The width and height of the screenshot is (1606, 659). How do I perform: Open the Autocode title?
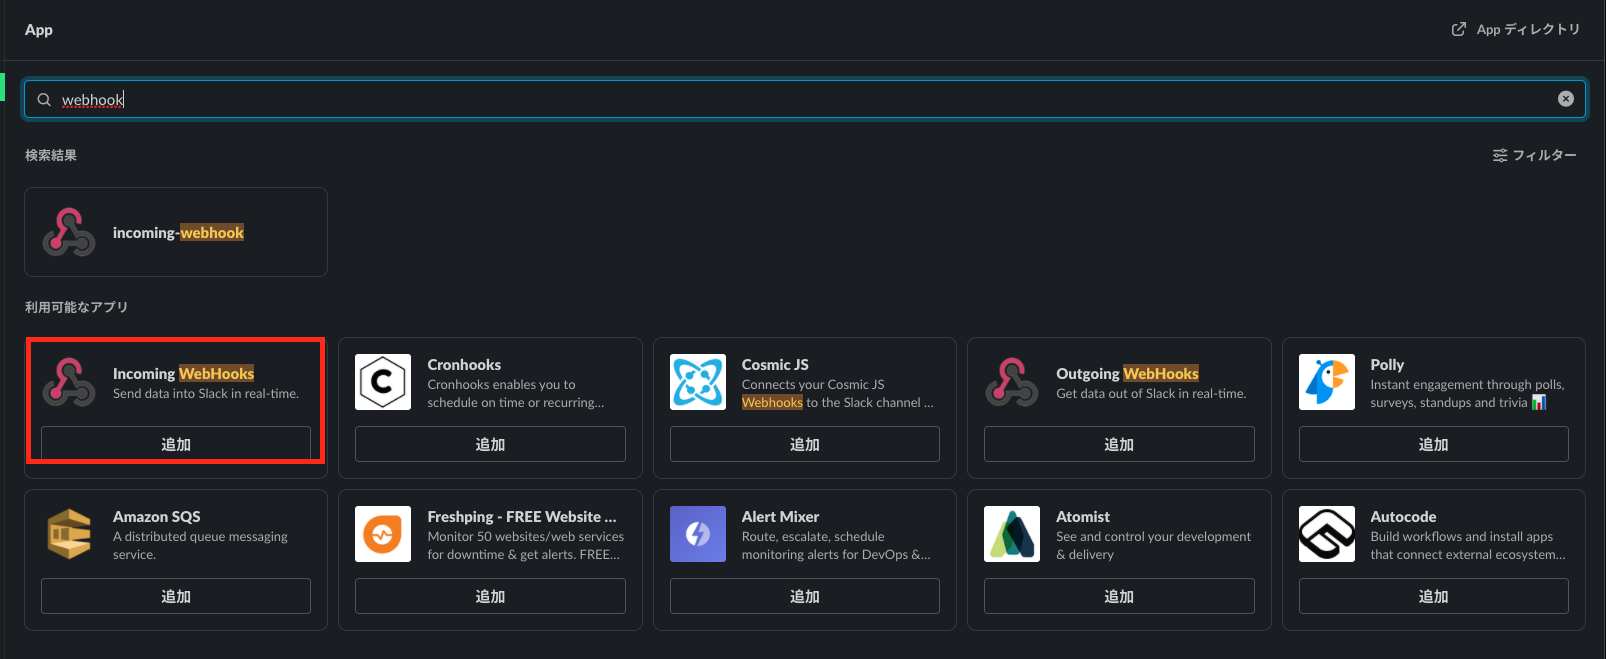[x=1403, y=516]
